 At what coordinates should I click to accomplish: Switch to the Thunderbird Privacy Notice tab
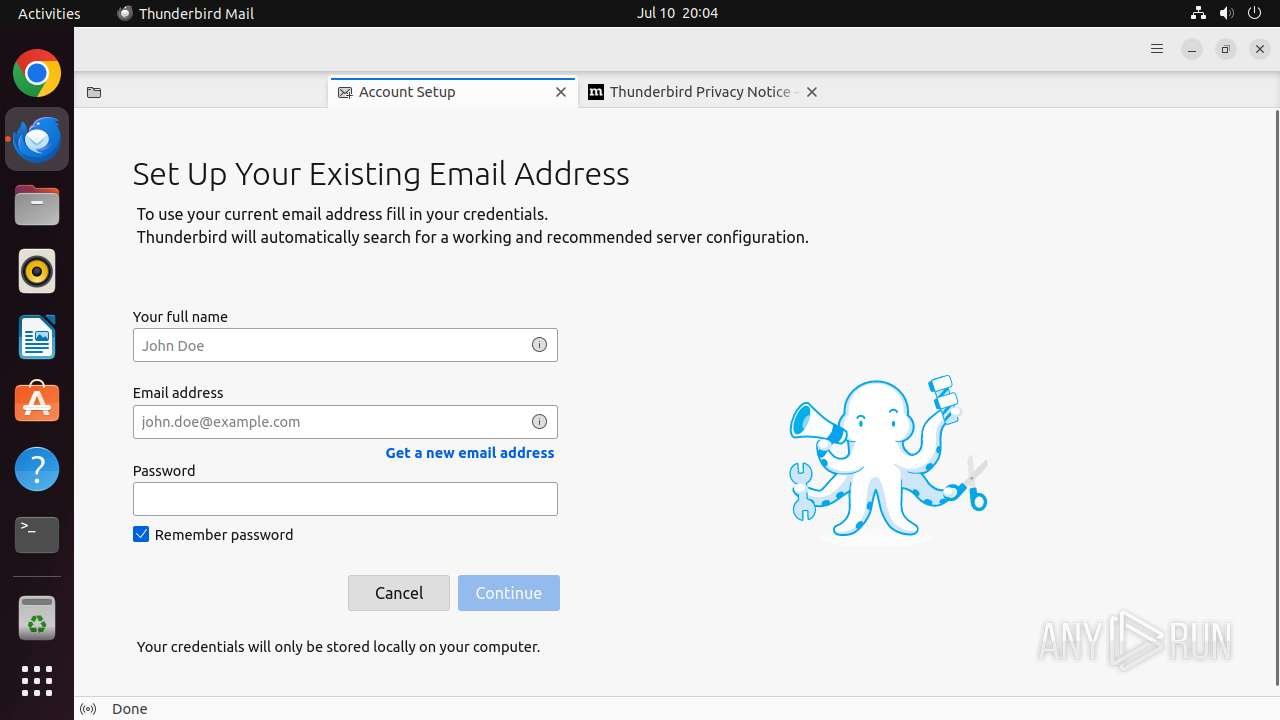(704, 92)
